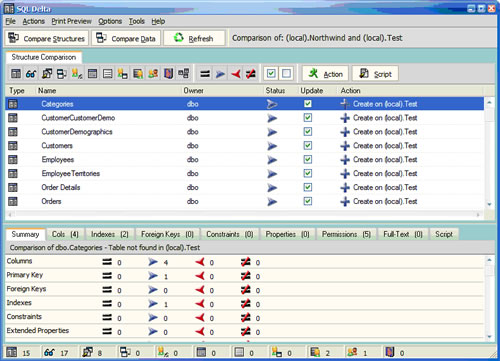Screen dimensions: 500x361
Task: Show identical objects with equal-sign filter
Action: pyautogui.click(x=205, y=74)
